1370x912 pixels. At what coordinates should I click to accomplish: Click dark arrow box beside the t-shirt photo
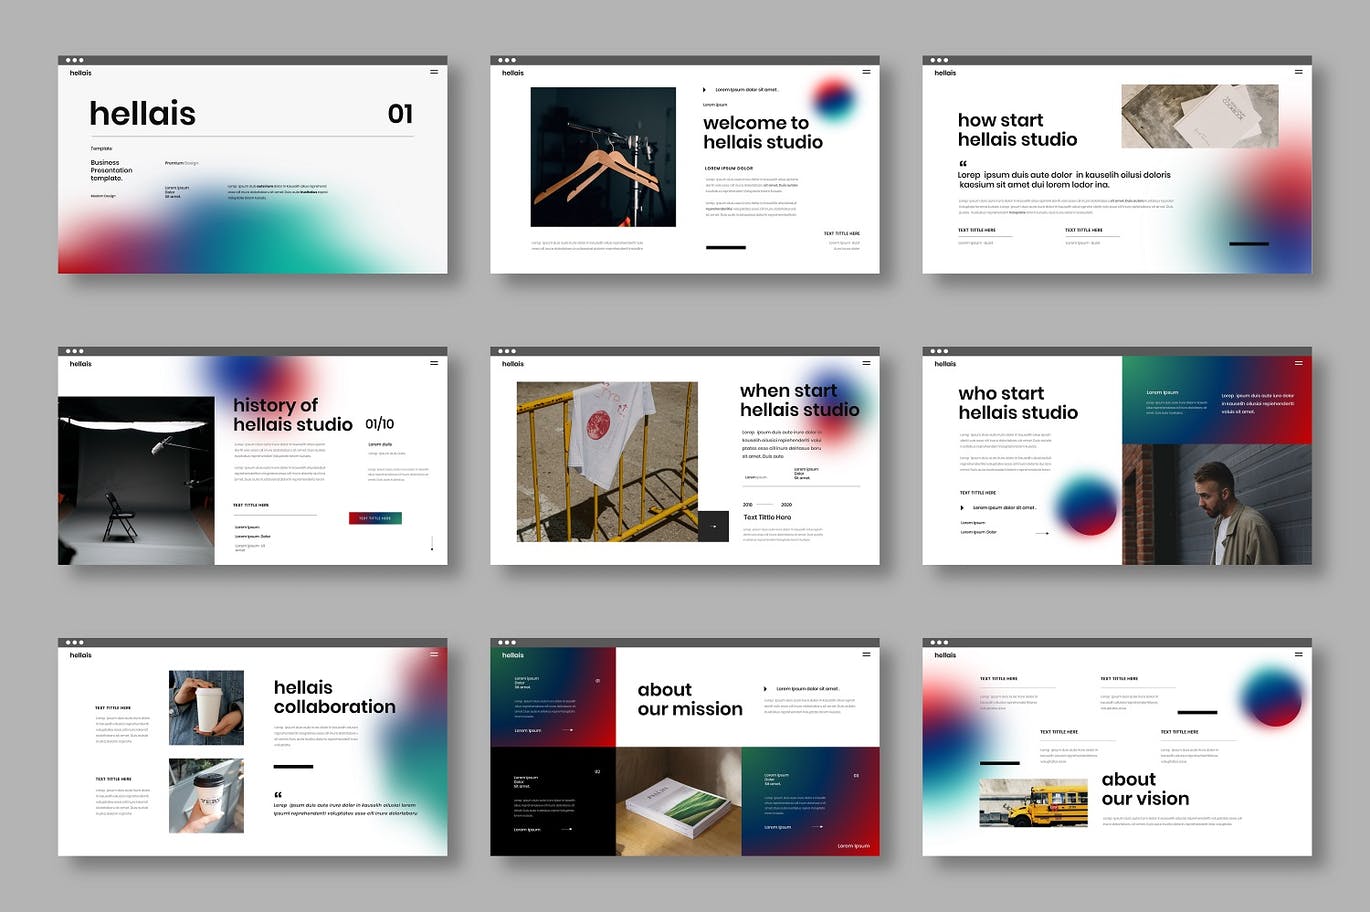713,526
